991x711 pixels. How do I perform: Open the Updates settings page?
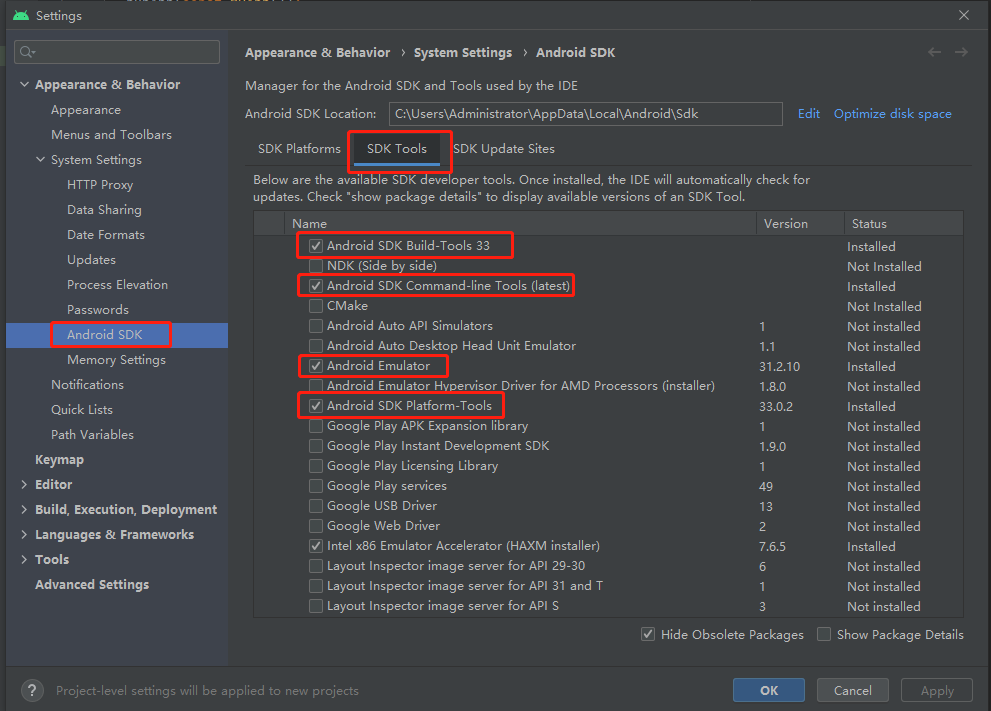click(x=91, y=260)
